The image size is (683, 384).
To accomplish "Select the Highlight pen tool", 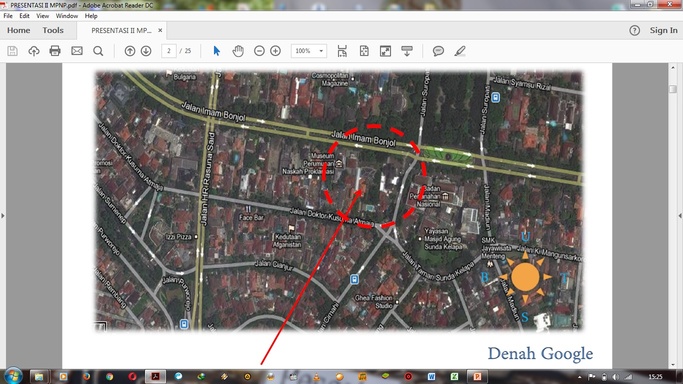I will click(x=460, y=51).
